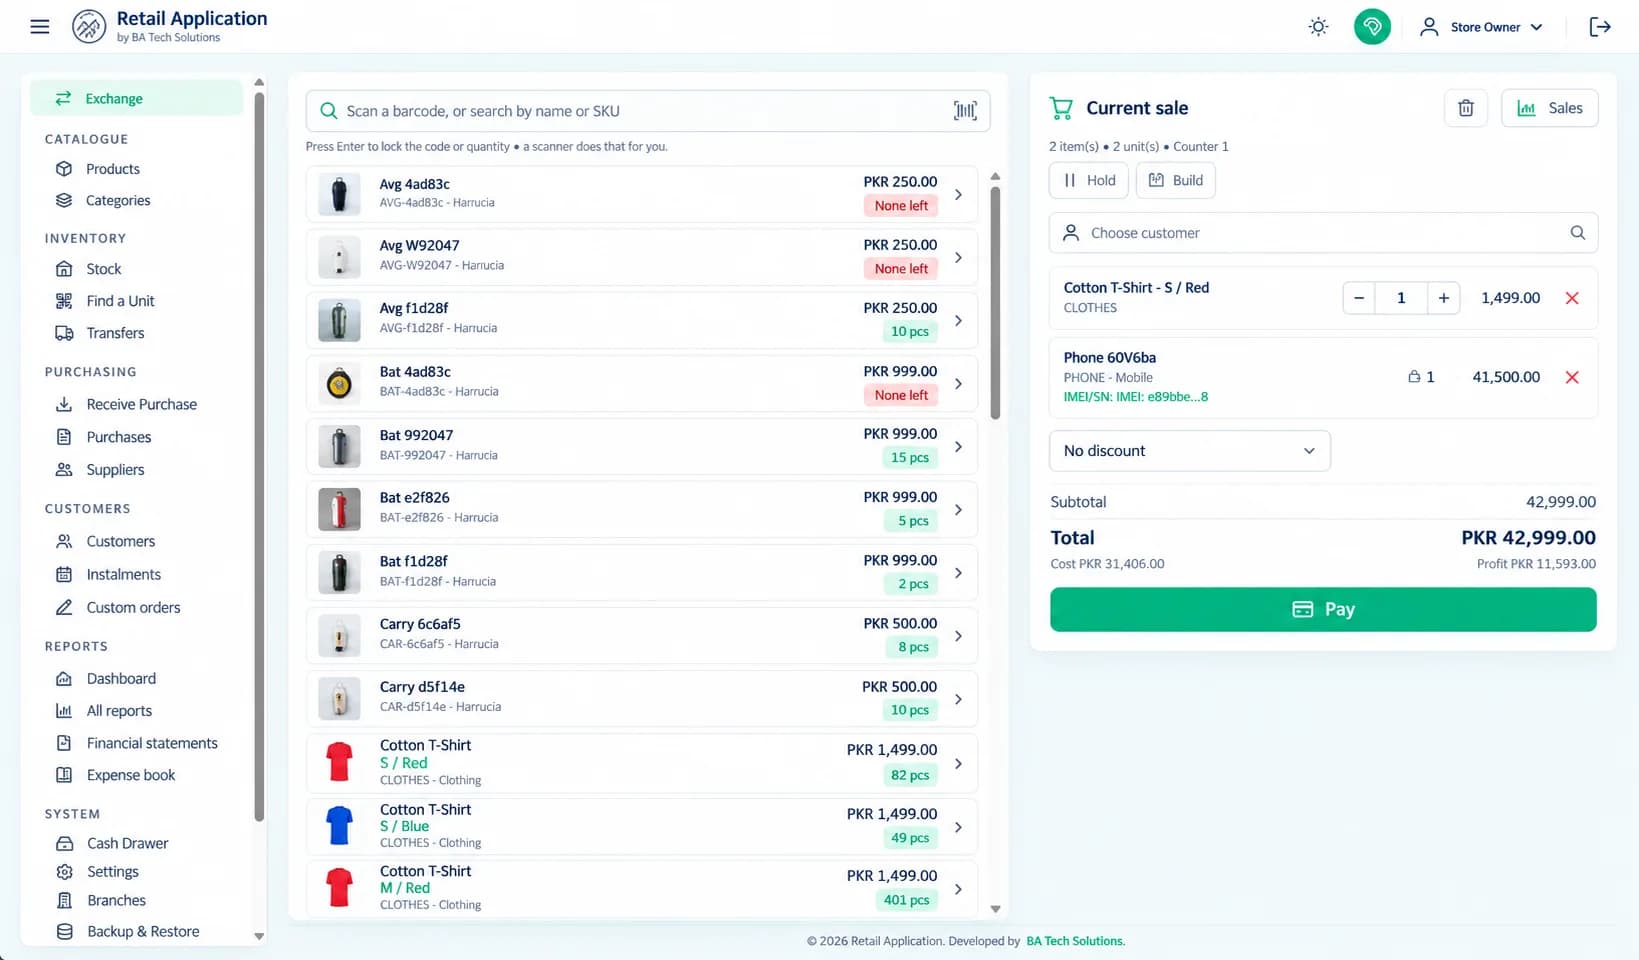Focus the Choose customer field
This screenshot has height=960, width=1639.
[1323, 233]
